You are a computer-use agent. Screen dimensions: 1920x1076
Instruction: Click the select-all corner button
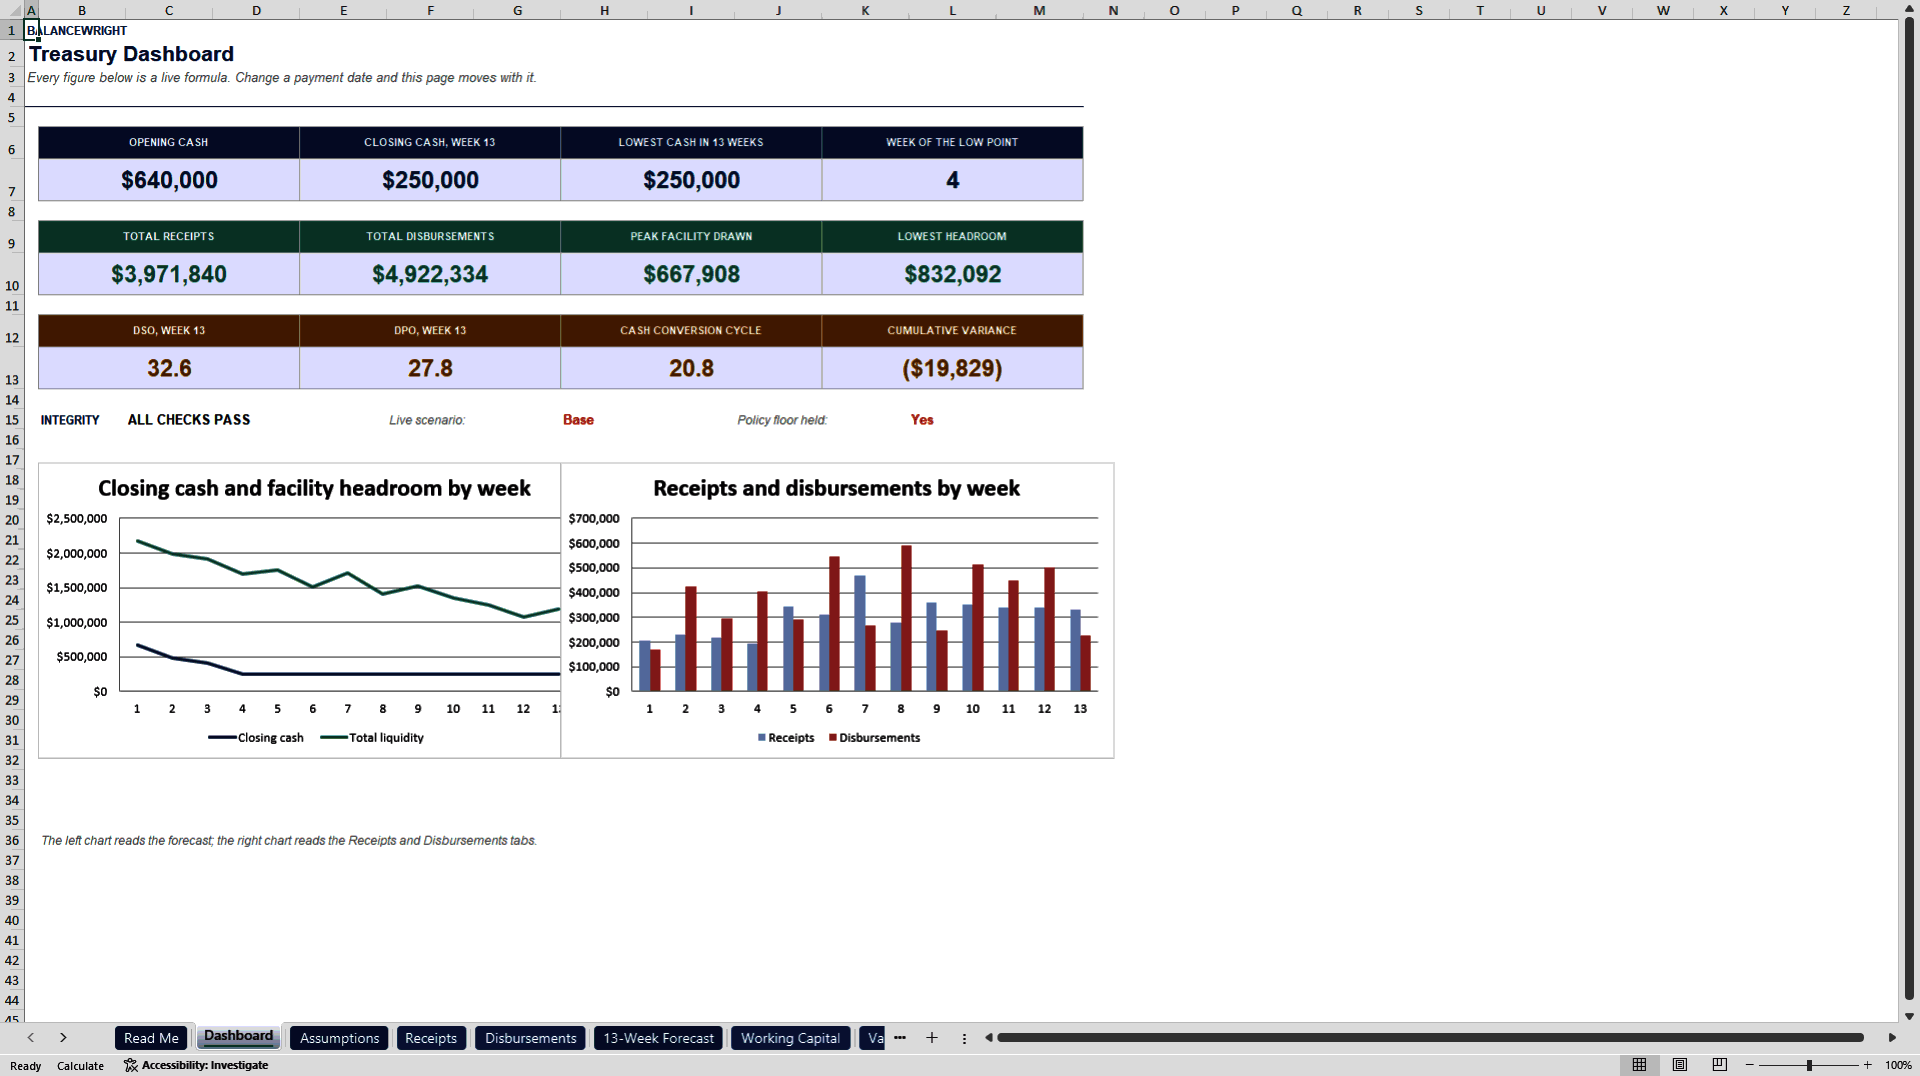coord(11,10)
